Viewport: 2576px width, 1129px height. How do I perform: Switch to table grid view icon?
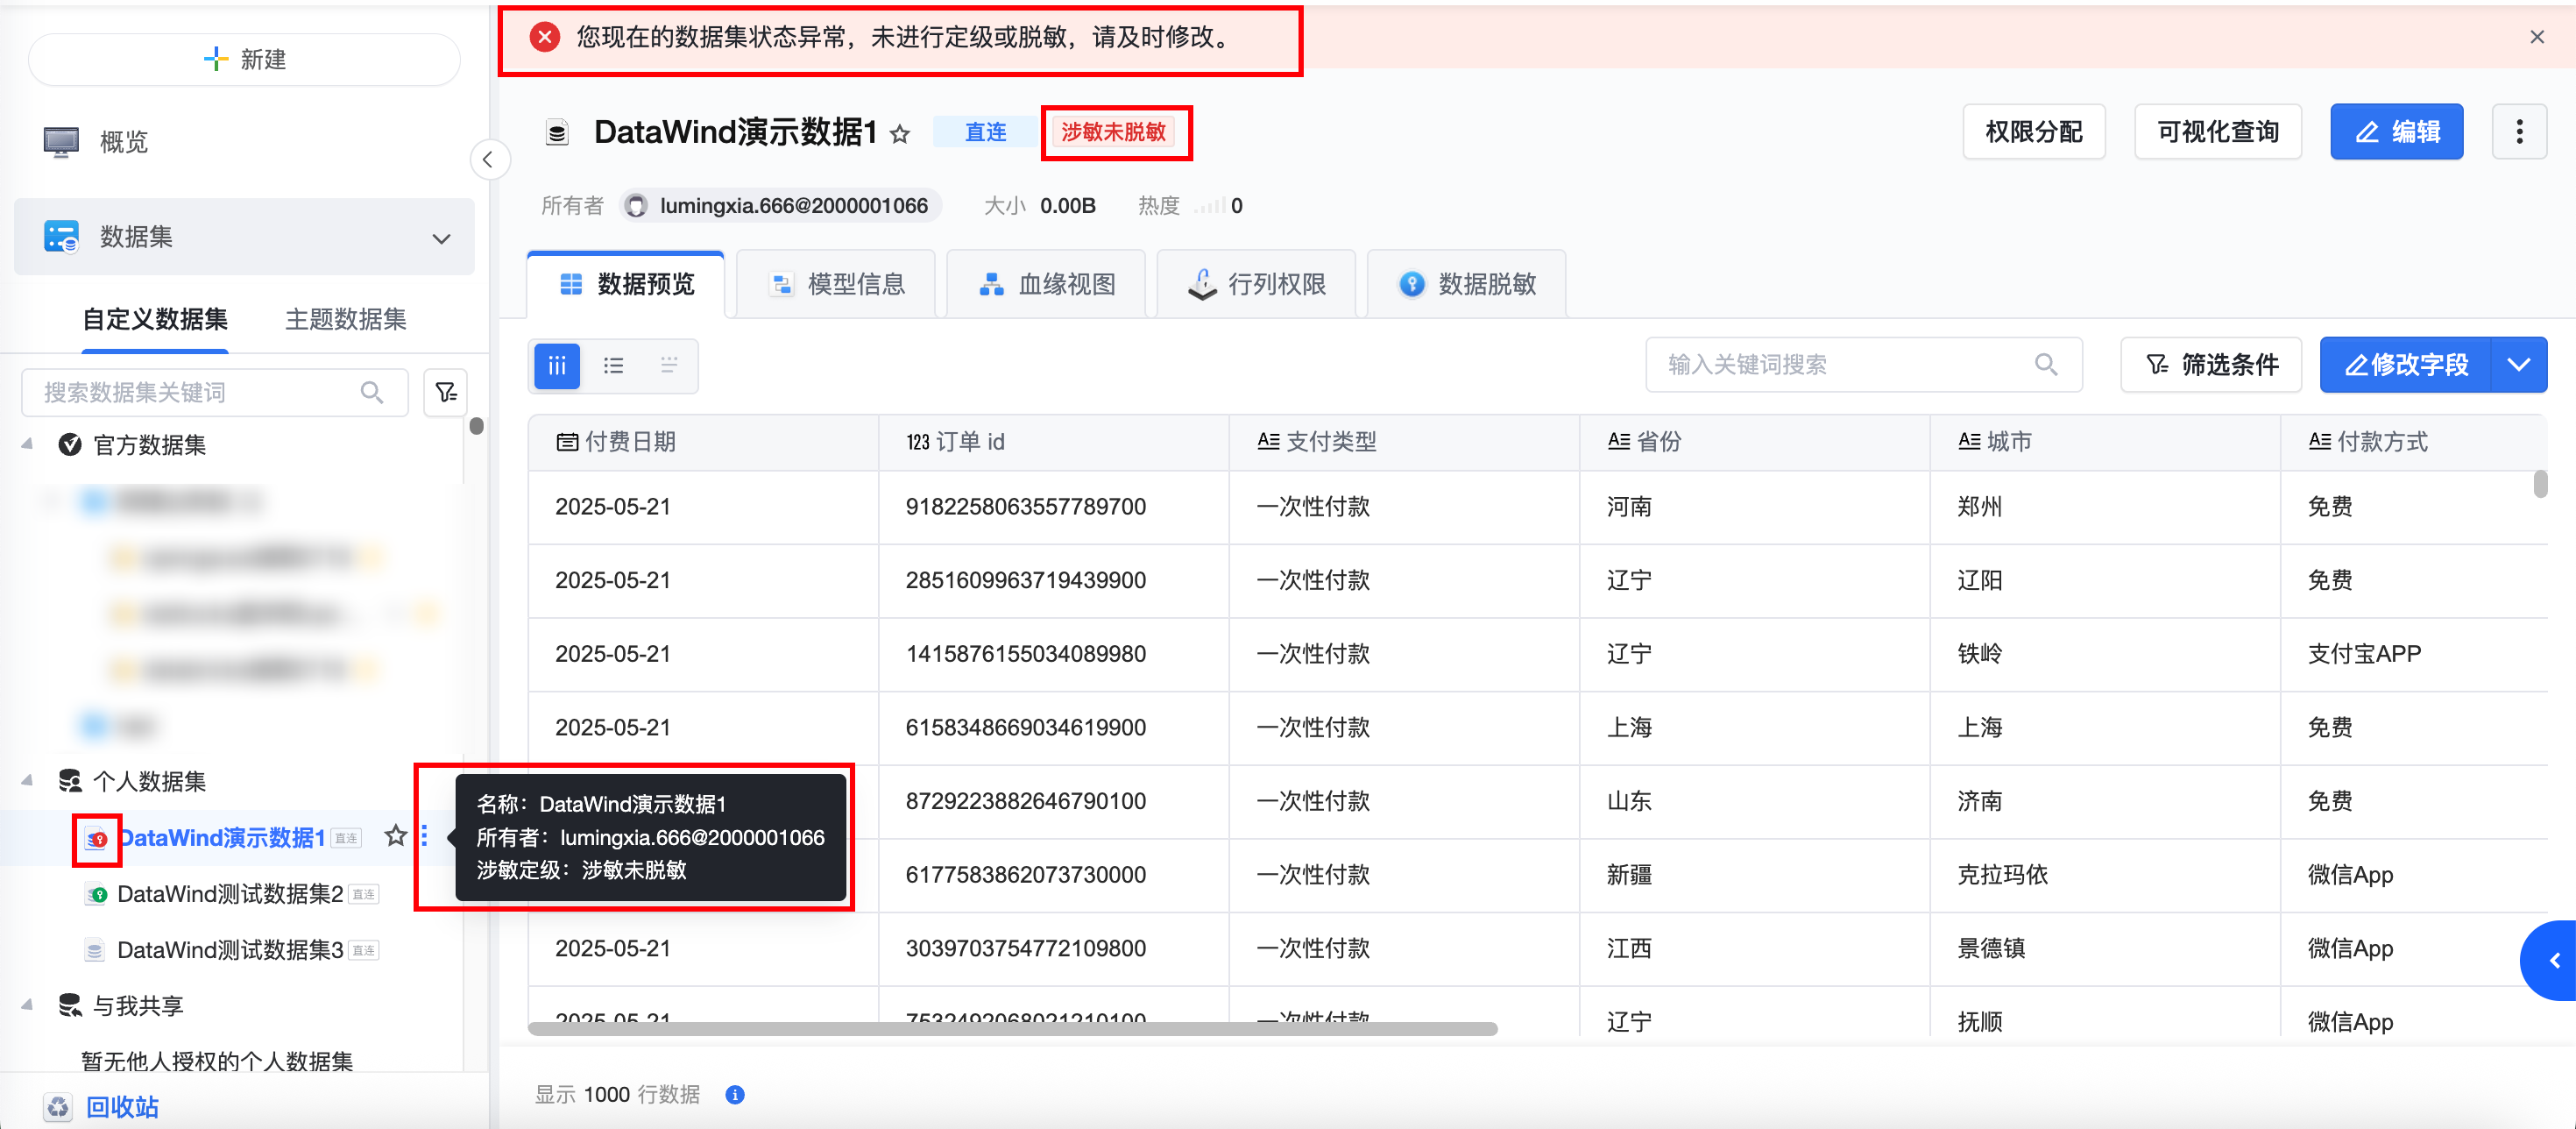[557, 366]
